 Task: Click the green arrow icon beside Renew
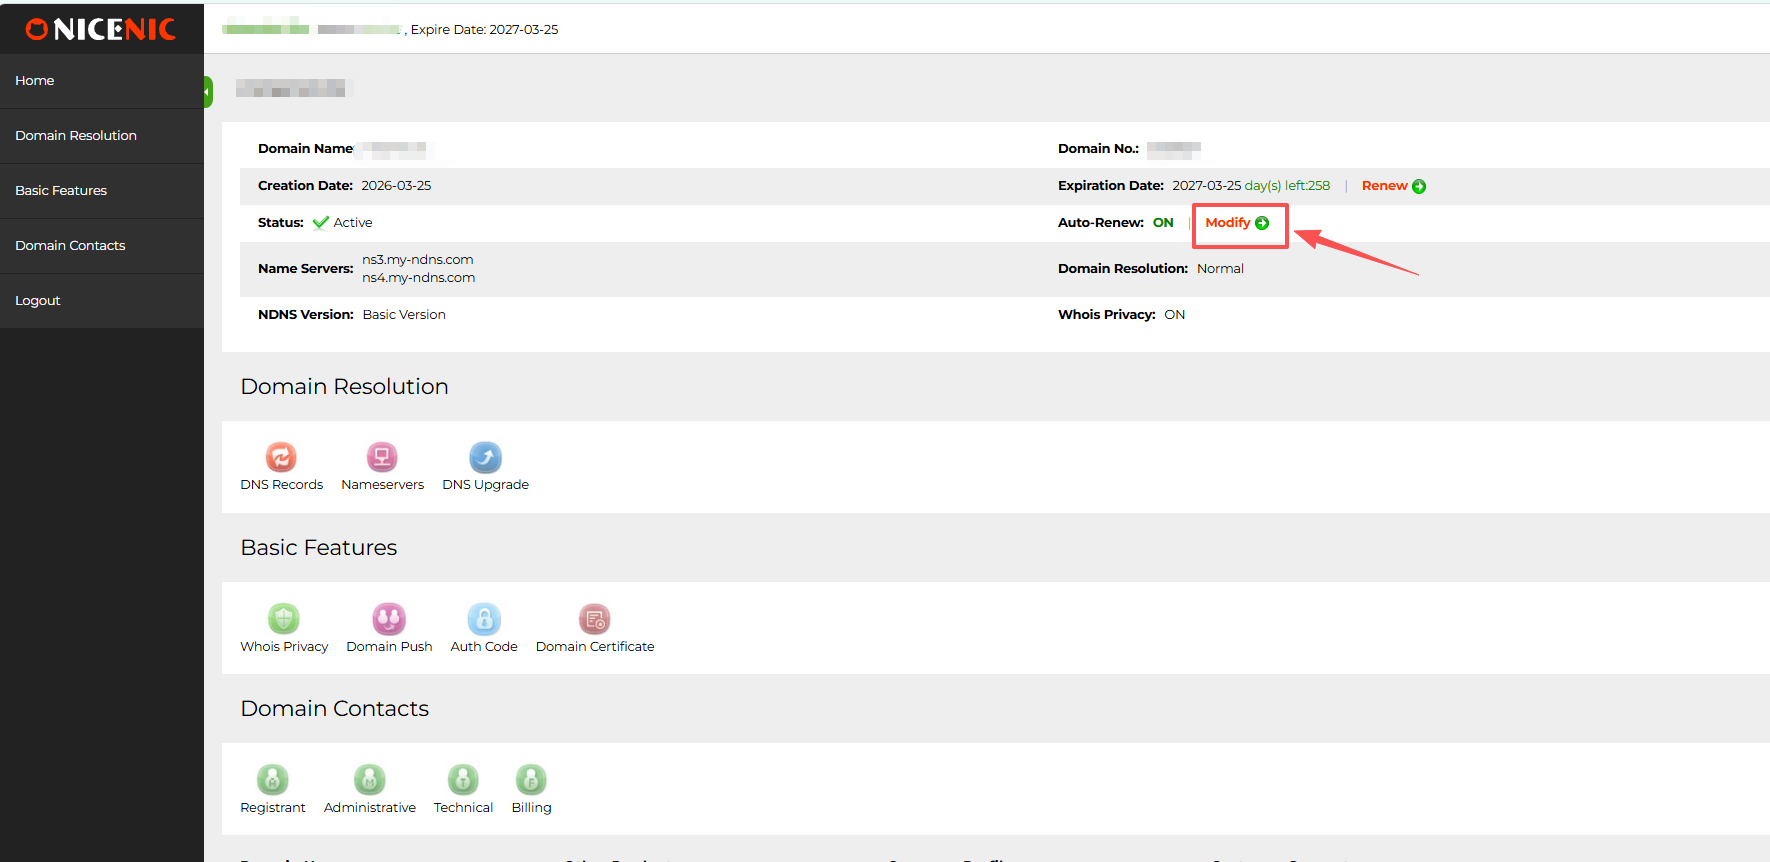pyautogui.click(x=1419, y=186)
